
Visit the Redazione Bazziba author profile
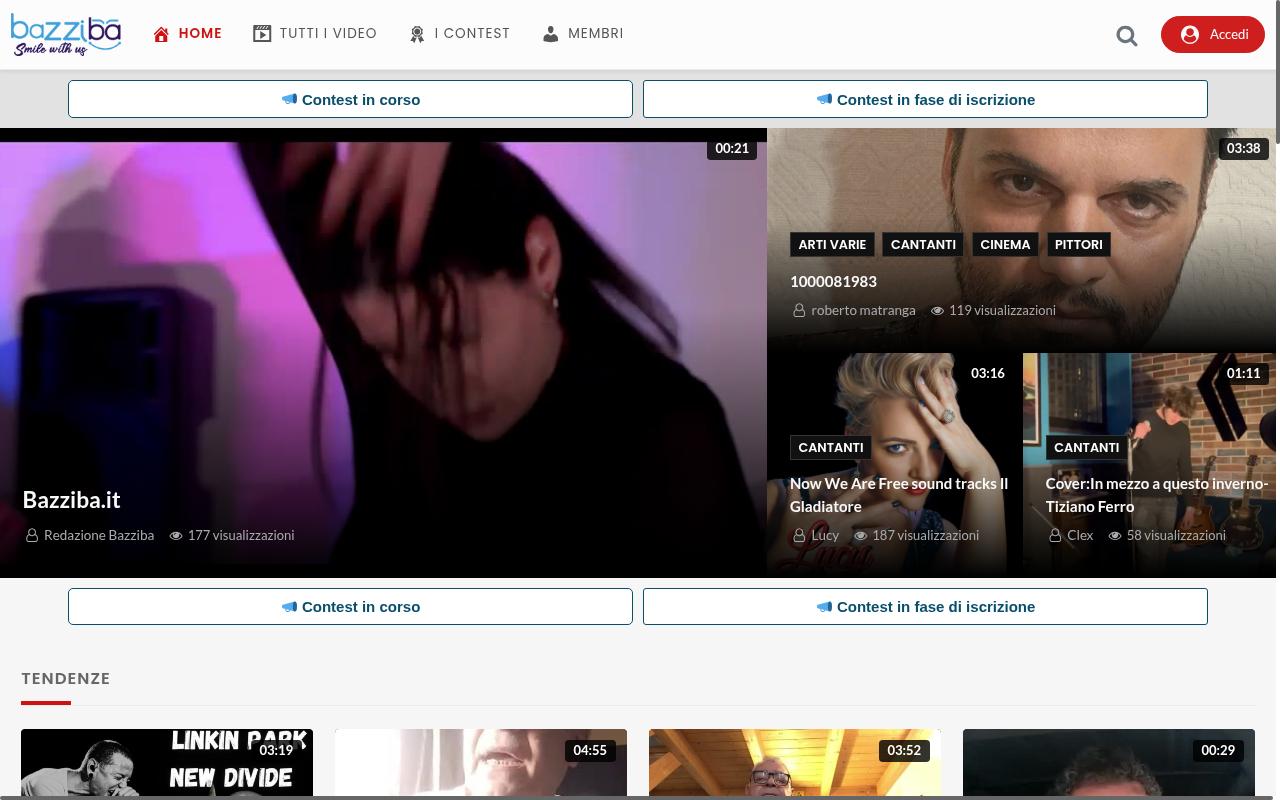tap(99, 536)
